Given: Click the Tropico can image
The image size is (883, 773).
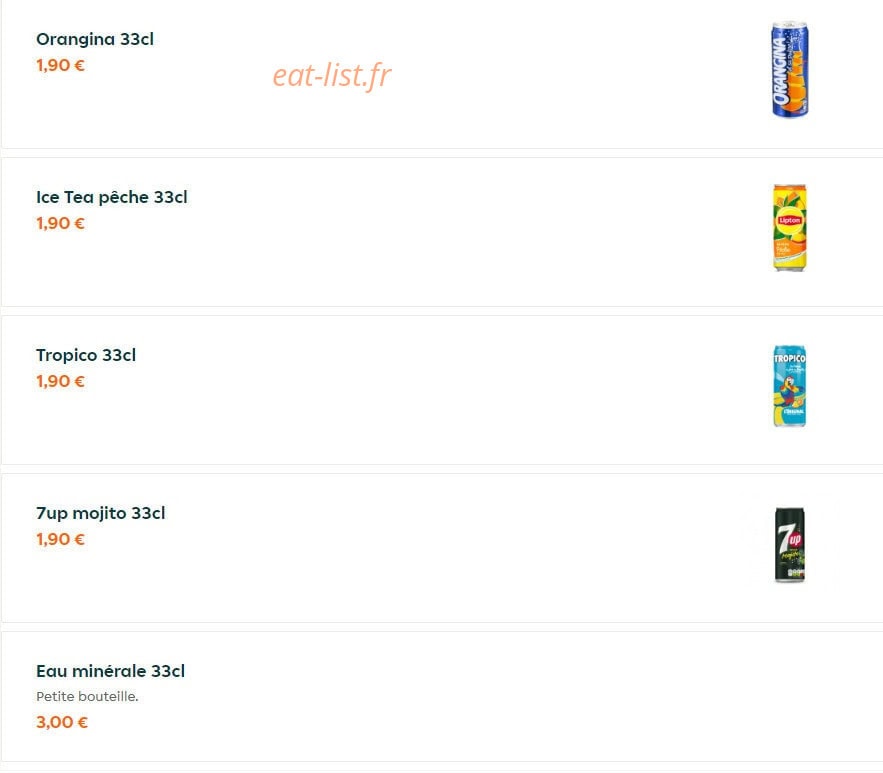Looking at the screenshot, I should [x=790, y=386].
